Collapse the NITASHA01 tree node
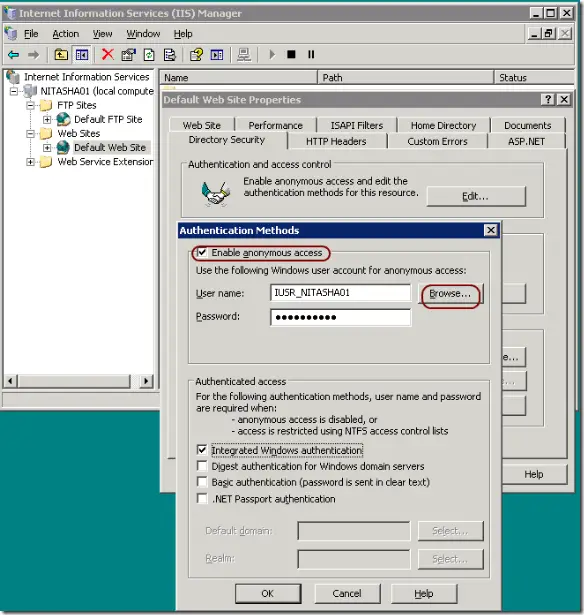Viewport: 584px width, 615px height. pyautogui.click(x=14, y=91)
